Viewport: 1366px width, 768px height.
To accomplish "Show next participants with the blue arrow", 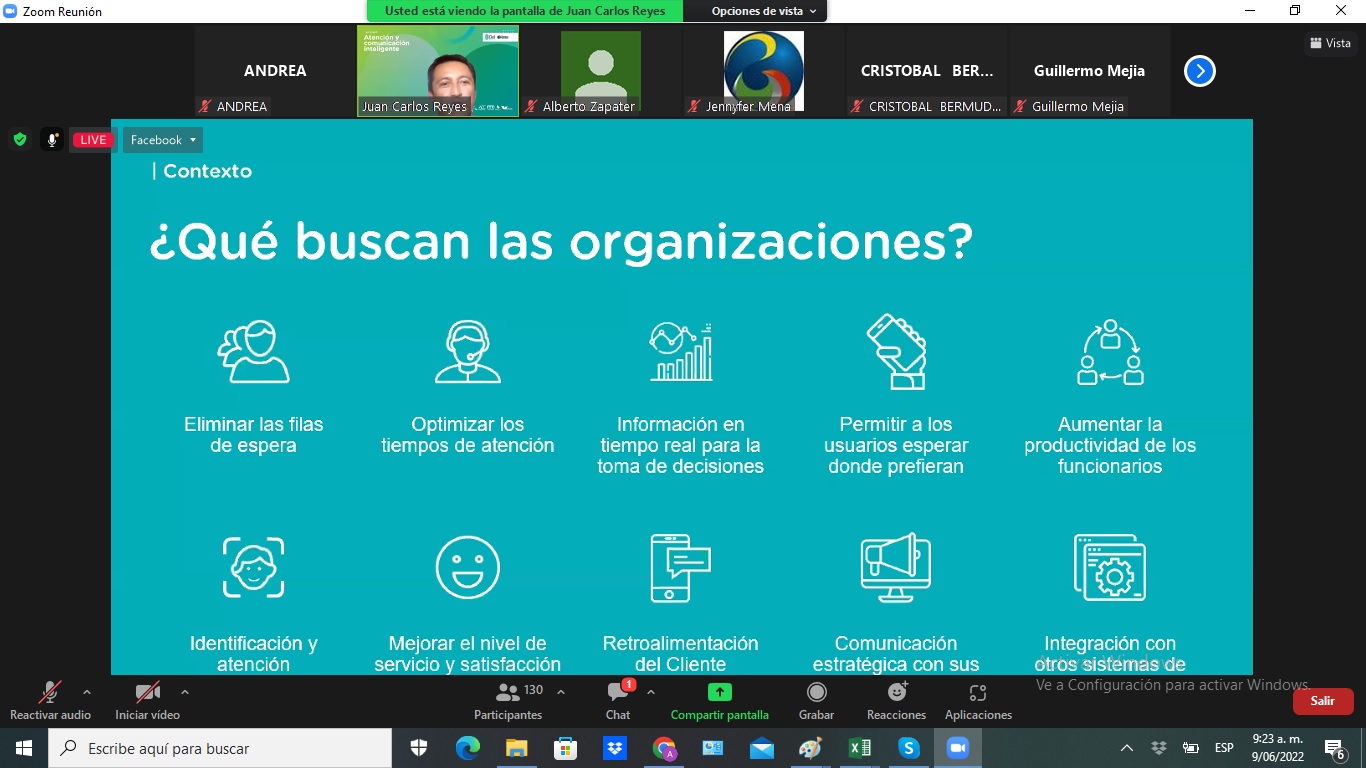I will [1200, 71].
